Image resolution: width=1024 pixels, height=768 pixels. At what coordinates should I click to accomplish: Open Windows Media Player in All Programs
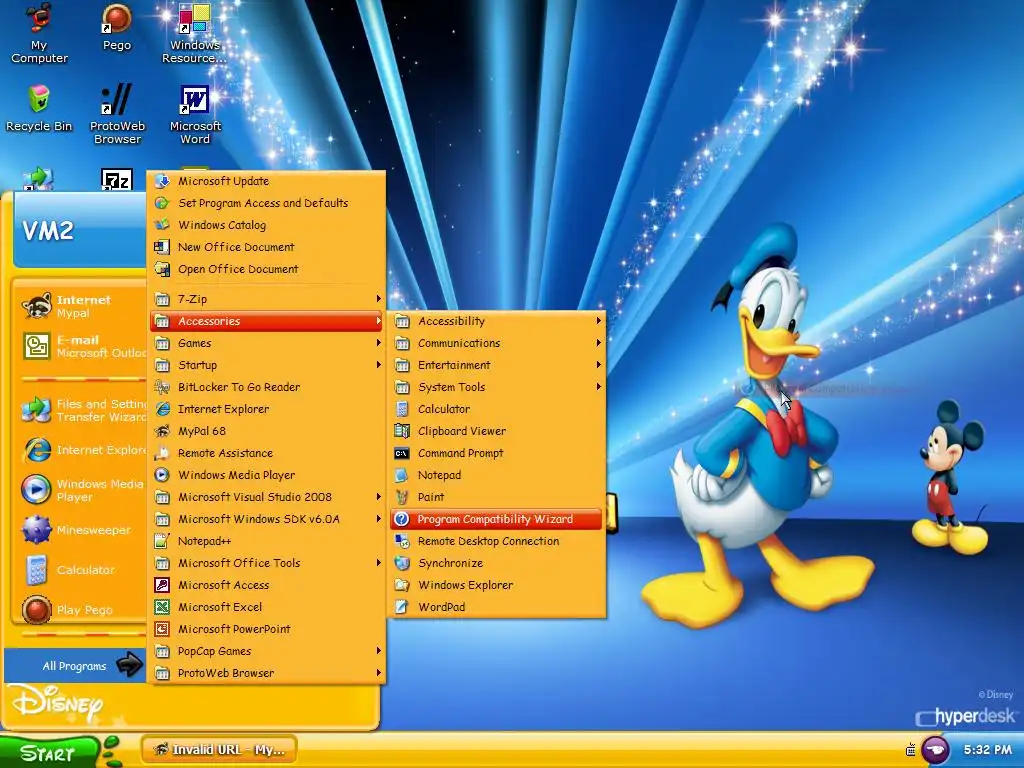click(x=266, y=475)
